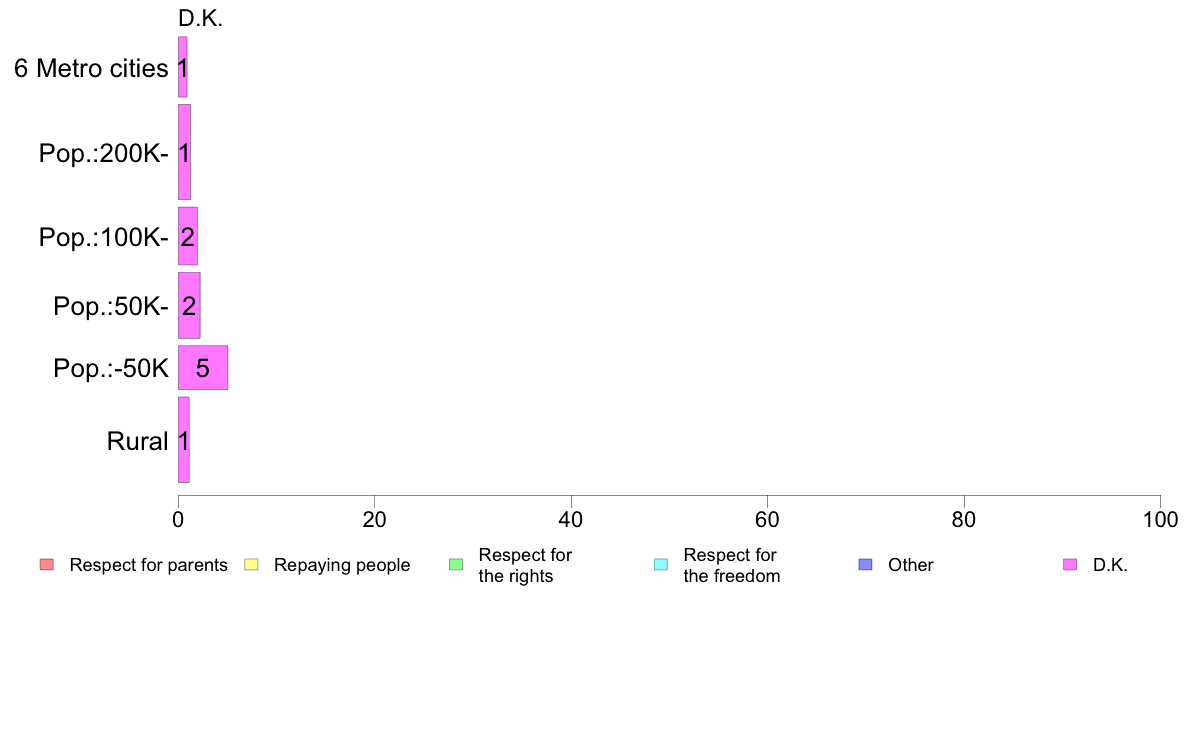Click the blue Other legend swatch
The height and width of the screenshot is (736, 1188).
tap(865, 565)
